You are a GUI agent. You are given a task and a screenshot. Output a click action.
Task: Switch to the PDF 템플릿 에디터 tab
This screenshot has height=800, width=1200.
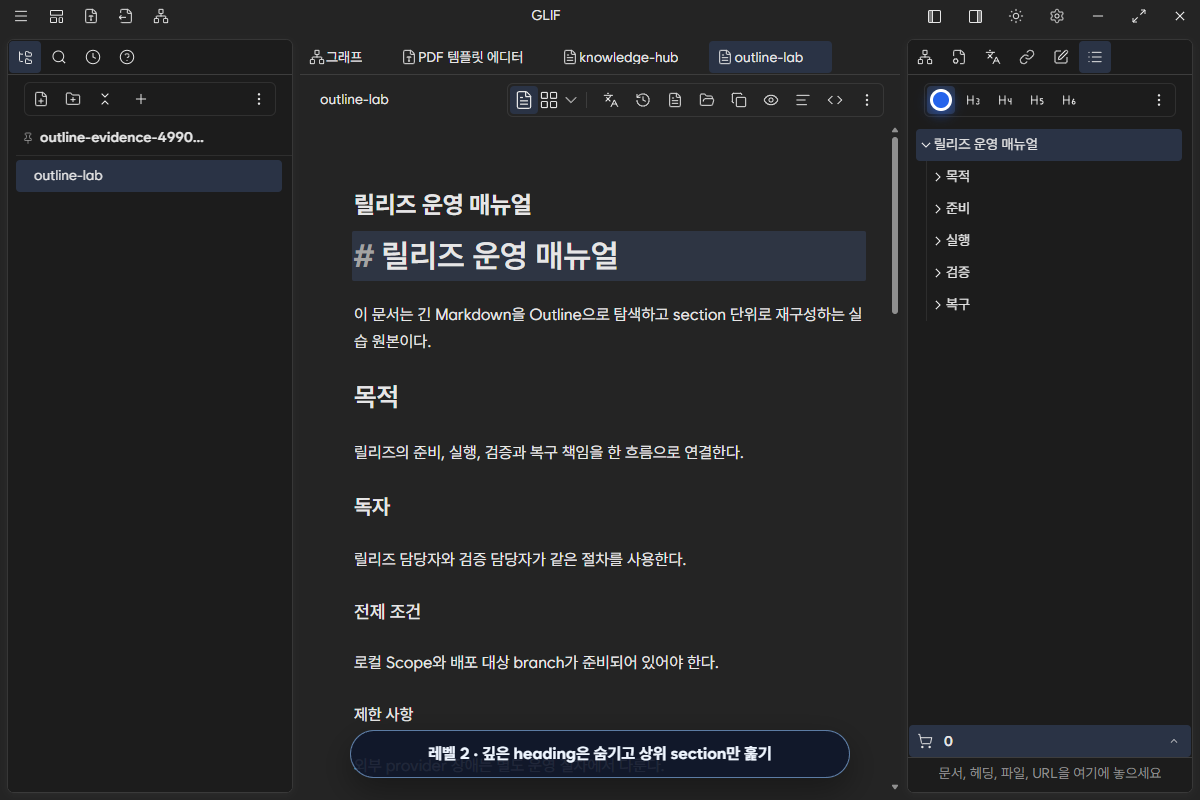462,57
